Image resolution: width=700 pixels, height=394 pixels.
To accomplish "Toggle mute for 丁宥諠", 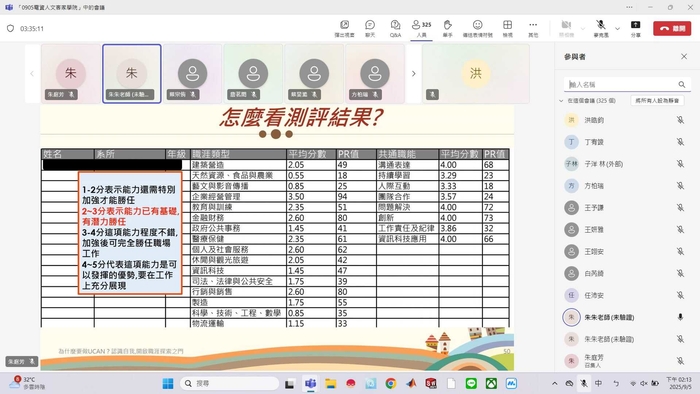I will 680,142.
